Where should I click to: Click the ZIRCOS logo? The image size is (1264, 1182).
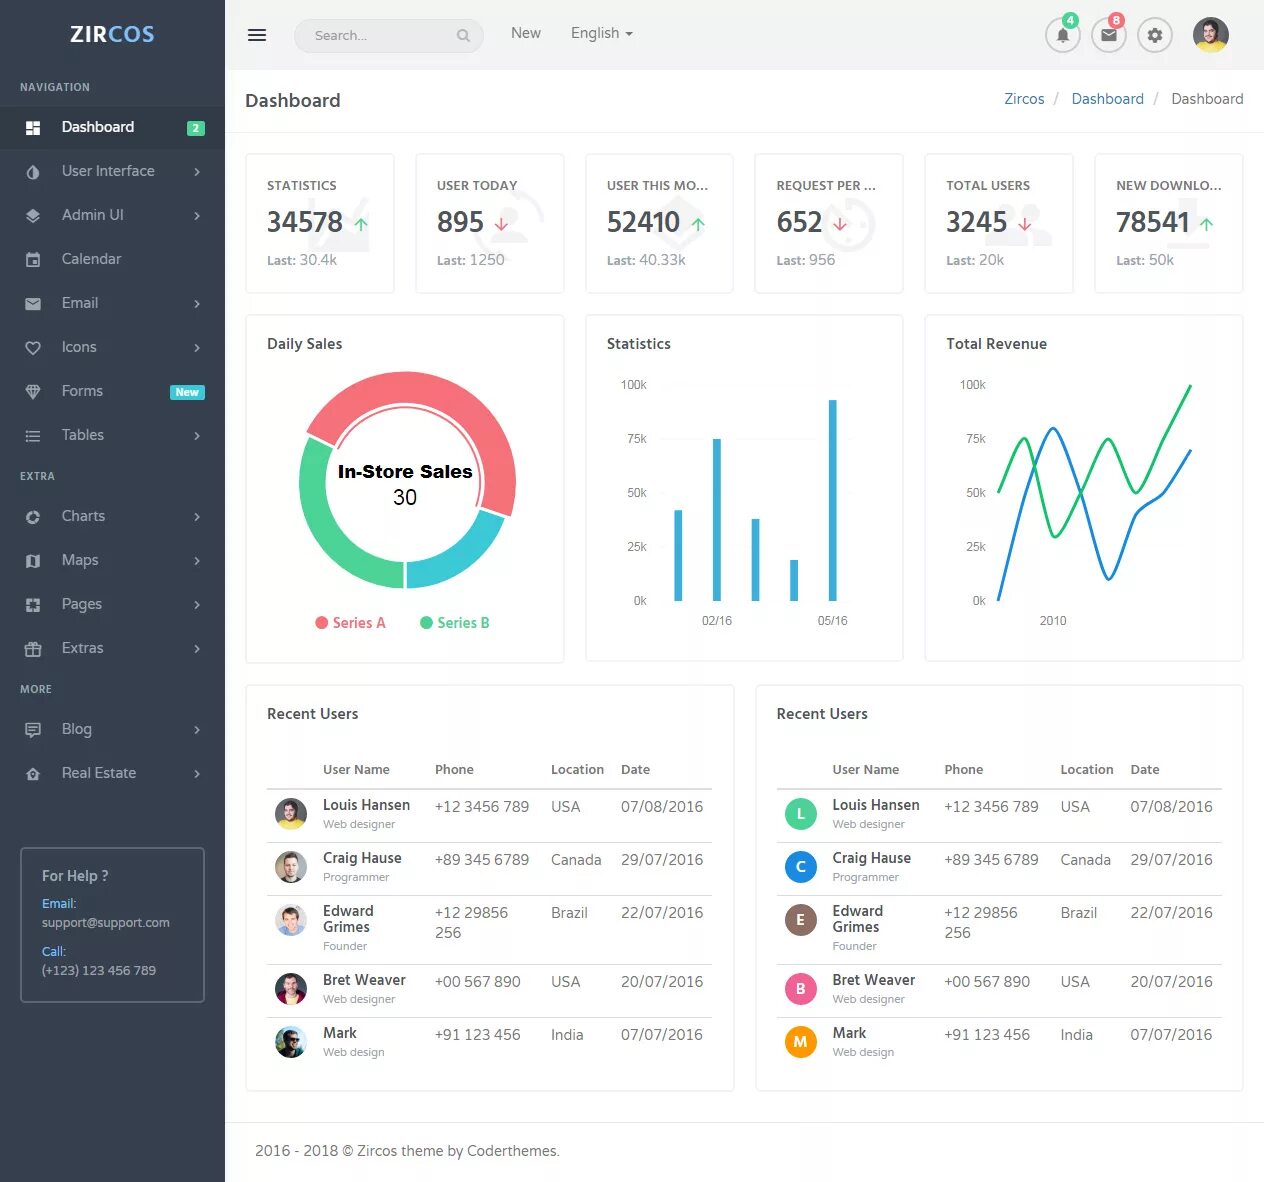pyautogui.click(x=112, y=34)
